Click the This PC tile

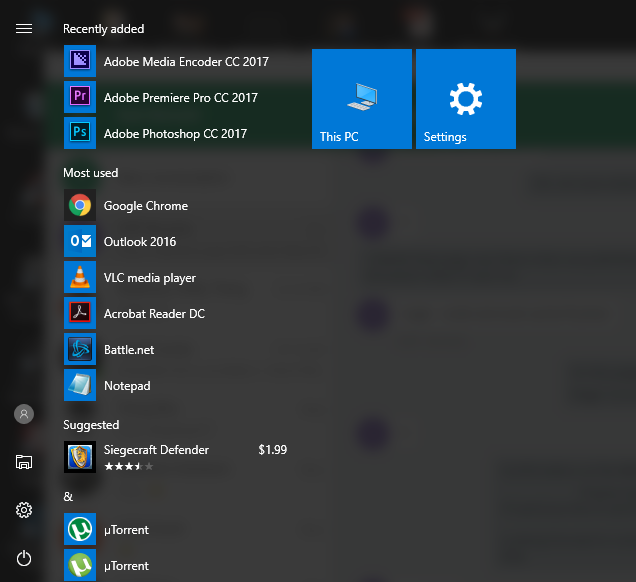click(x=362, y=99)
